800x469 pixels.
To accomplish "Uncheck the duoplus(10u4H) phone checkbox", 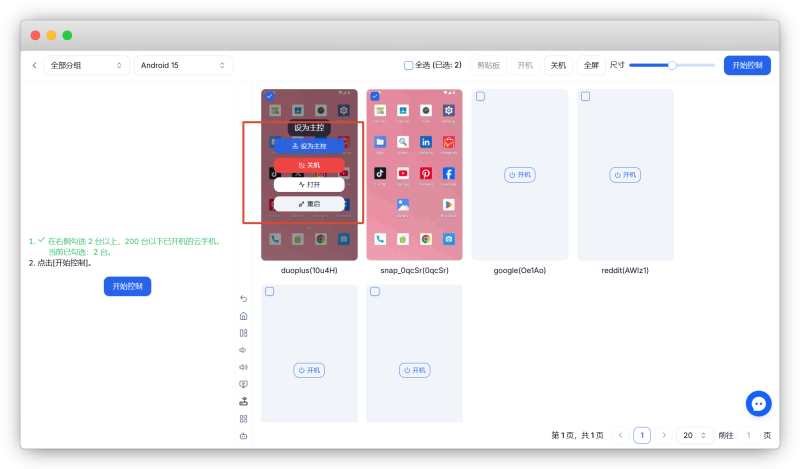I will [x=270, y=95].
